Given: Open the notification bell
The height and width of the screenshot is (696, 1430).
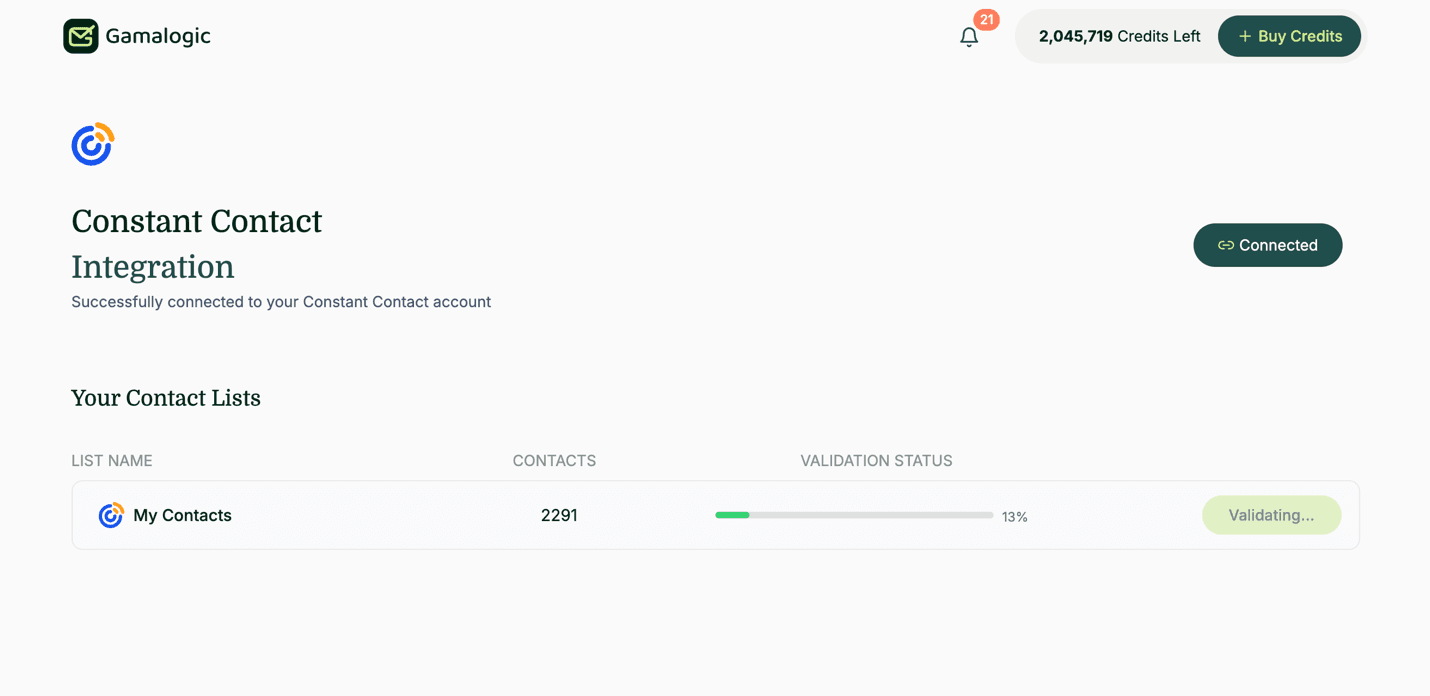Looking at the screenshot, I should (968, 37).
